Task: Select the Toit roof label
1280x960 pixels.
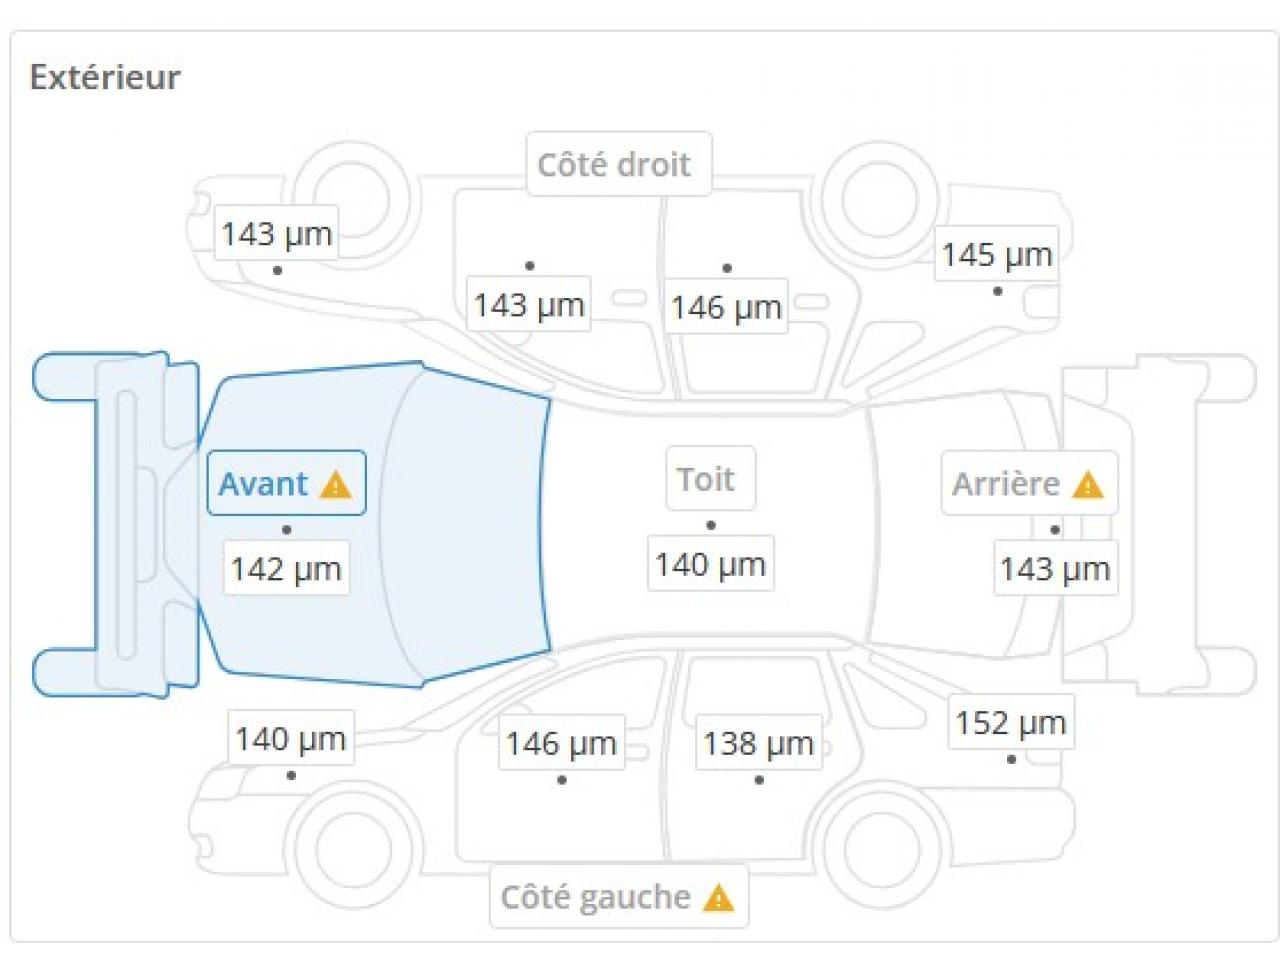Action: tap(706, 479)
